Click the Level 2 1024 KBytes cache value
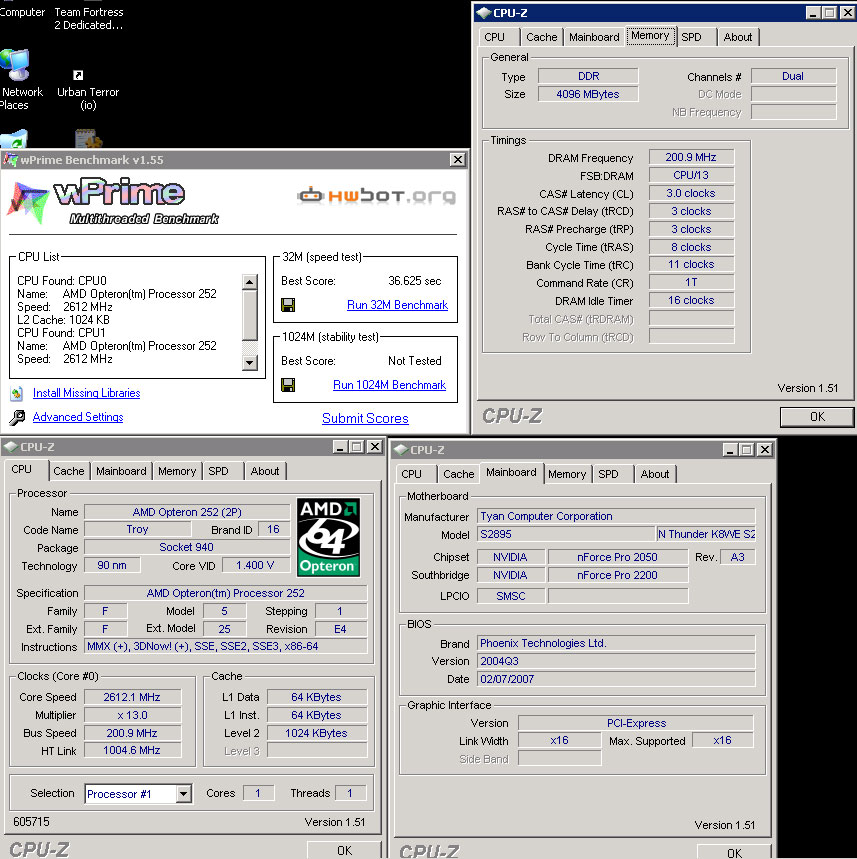 point(316,734)
